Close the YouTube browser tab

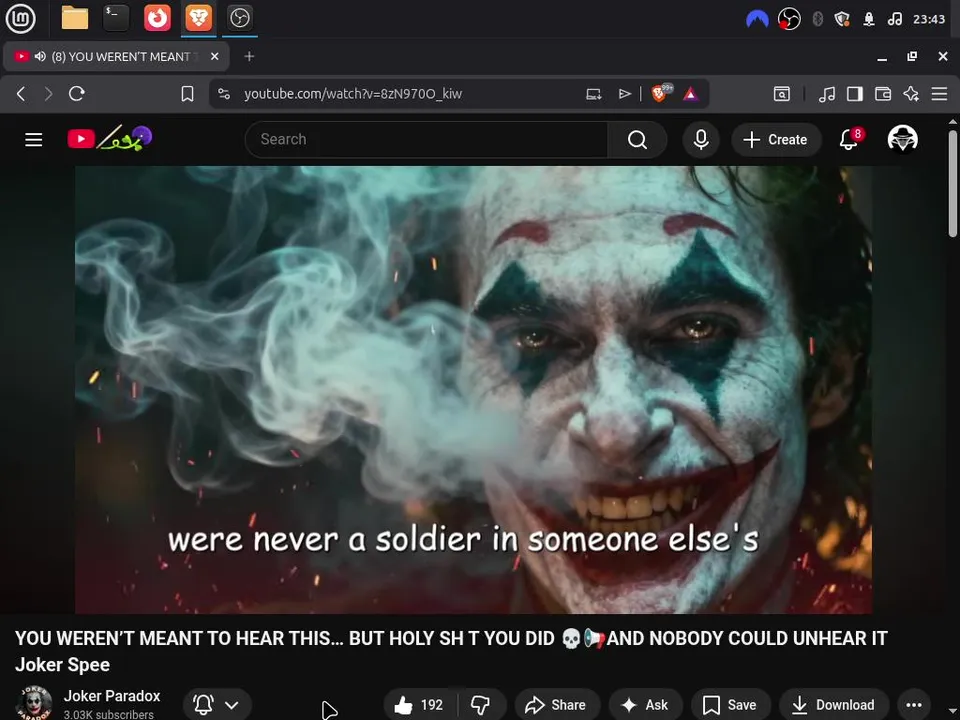pyautogui.click(x=214, y=56)
